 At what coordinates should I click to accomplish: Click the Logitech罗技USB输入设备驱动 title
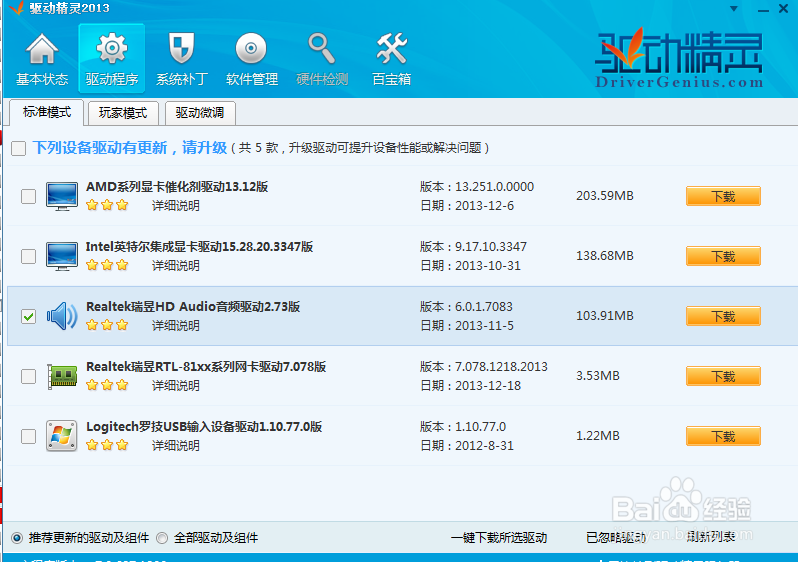(x=204, y=427)
